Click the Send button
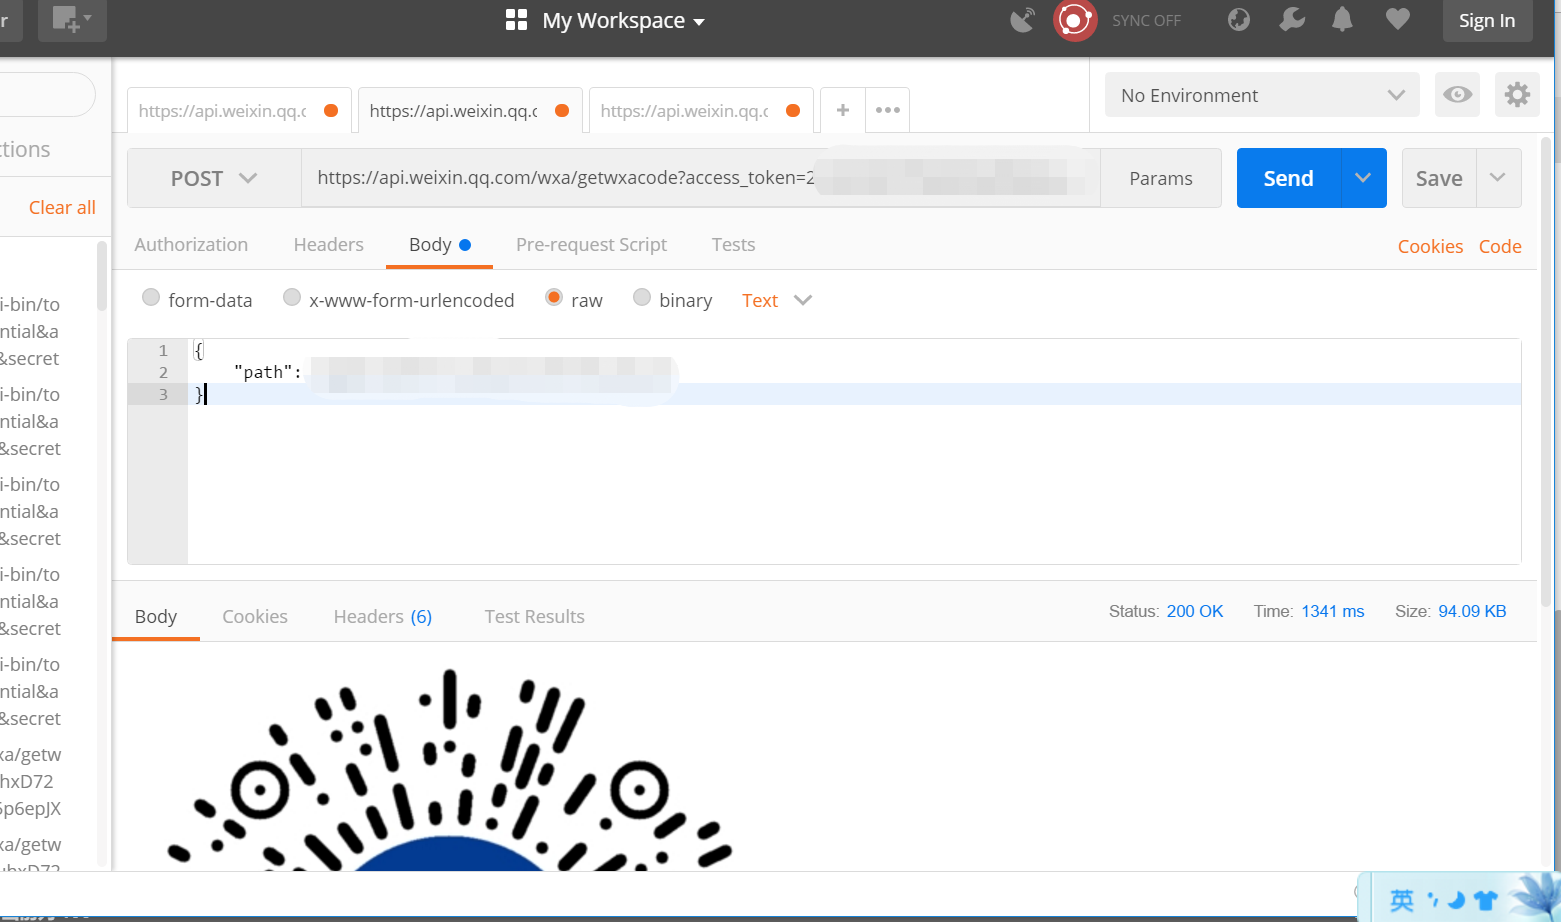 click(1288, 178)
